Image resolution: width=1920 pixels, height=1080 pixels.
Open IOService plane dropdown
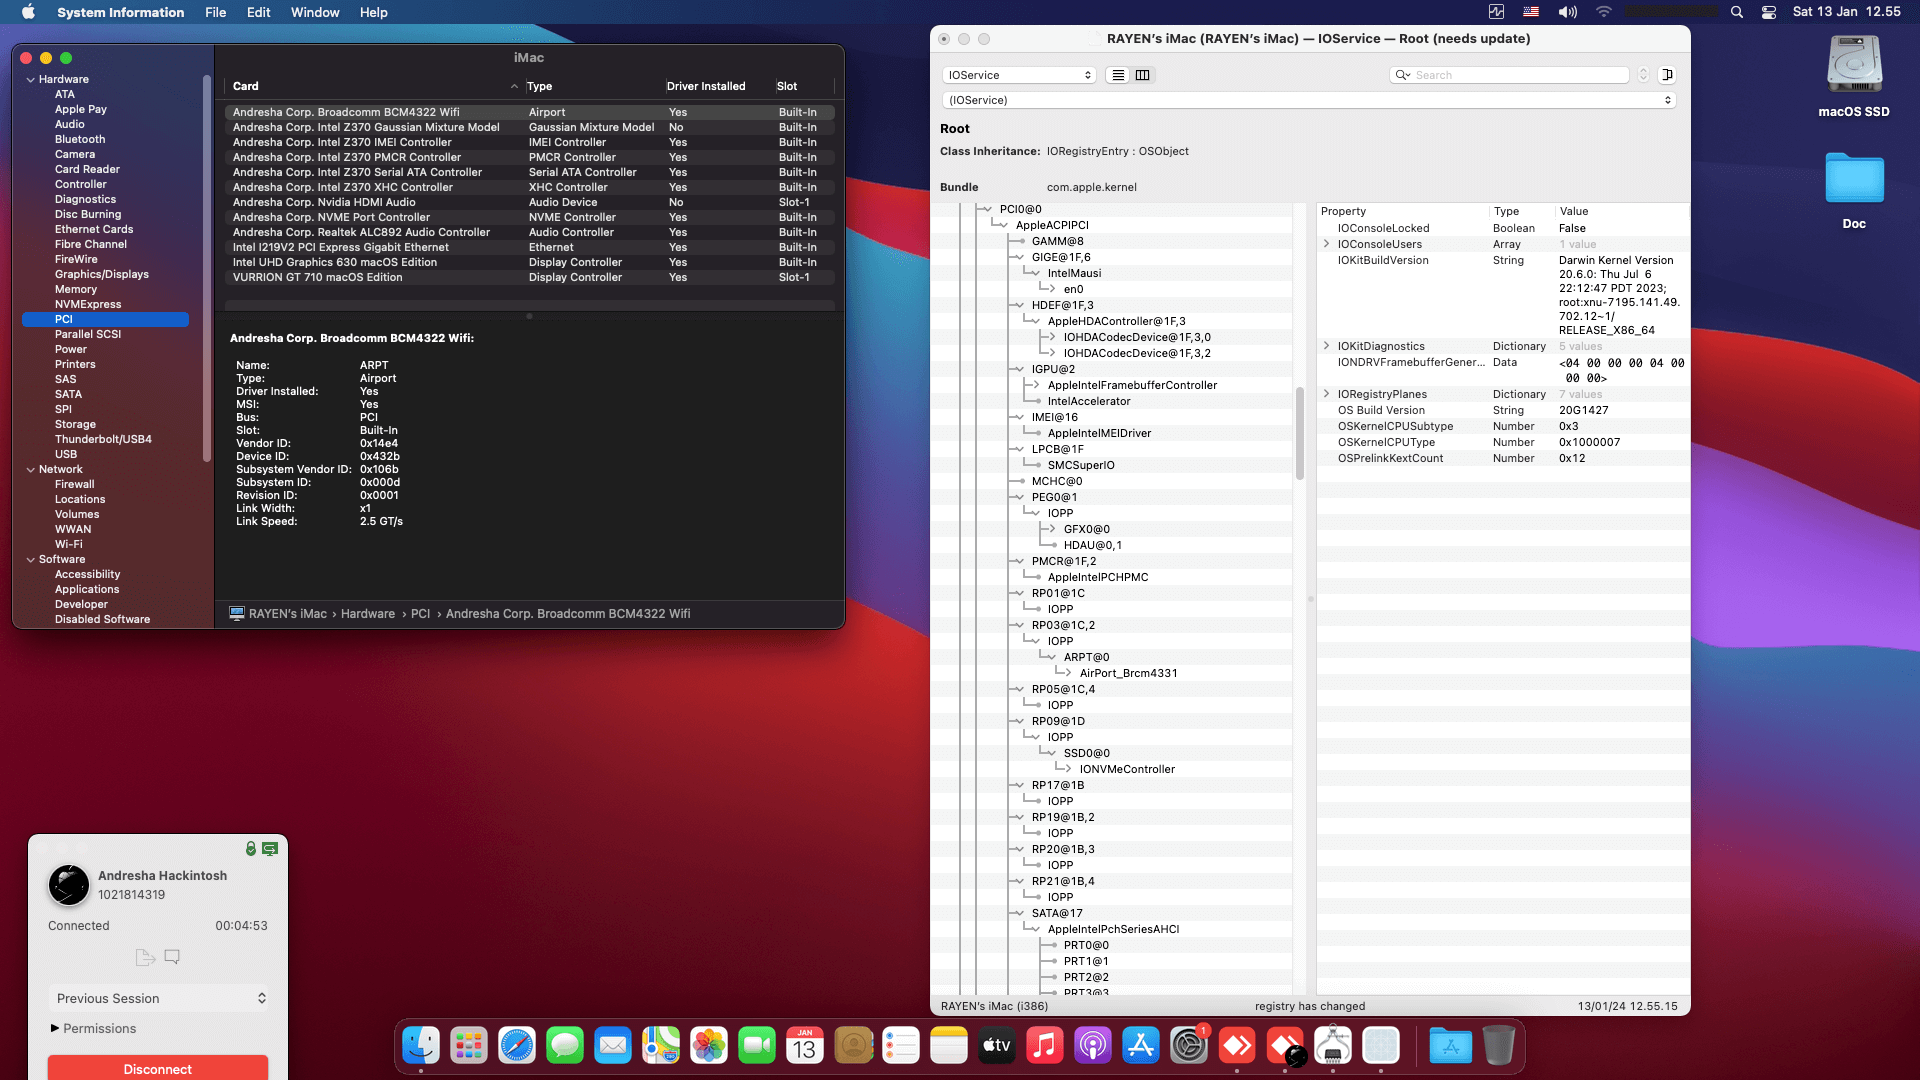(1019, 75)
